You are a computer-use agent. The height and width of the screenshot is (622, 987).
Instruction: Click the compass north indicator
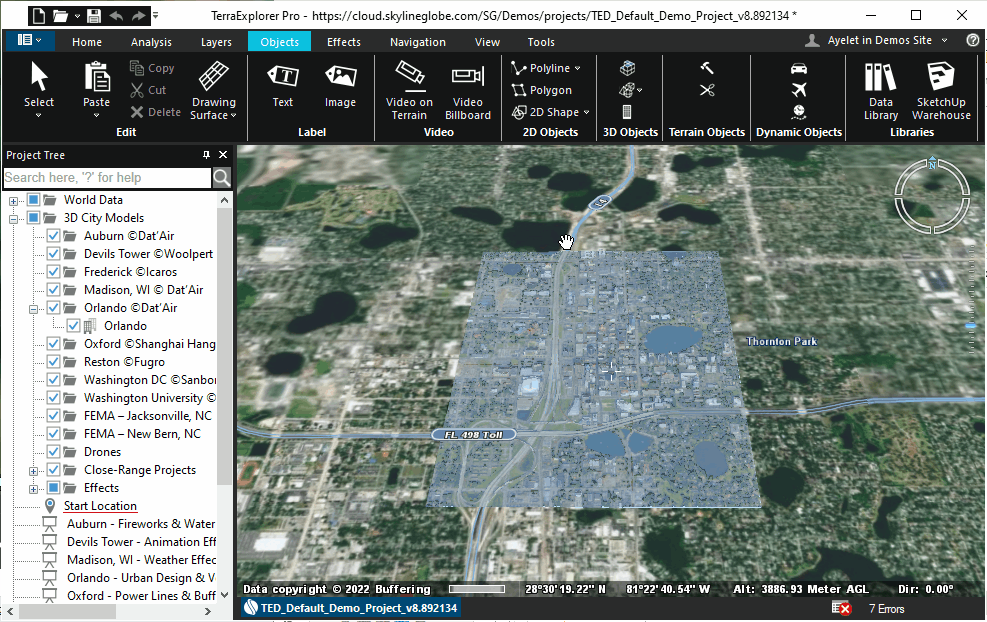(932, 164)
